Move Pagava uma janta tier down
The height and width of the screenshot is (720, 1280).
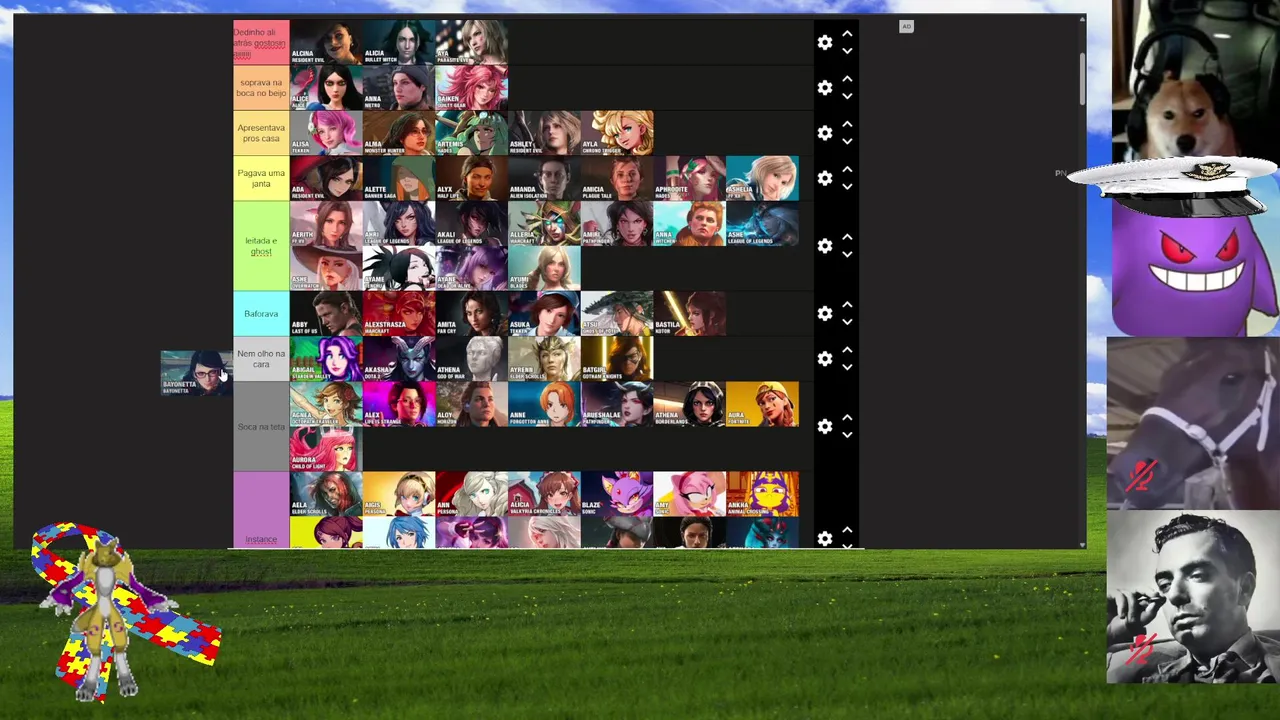(x=847, y=186)
